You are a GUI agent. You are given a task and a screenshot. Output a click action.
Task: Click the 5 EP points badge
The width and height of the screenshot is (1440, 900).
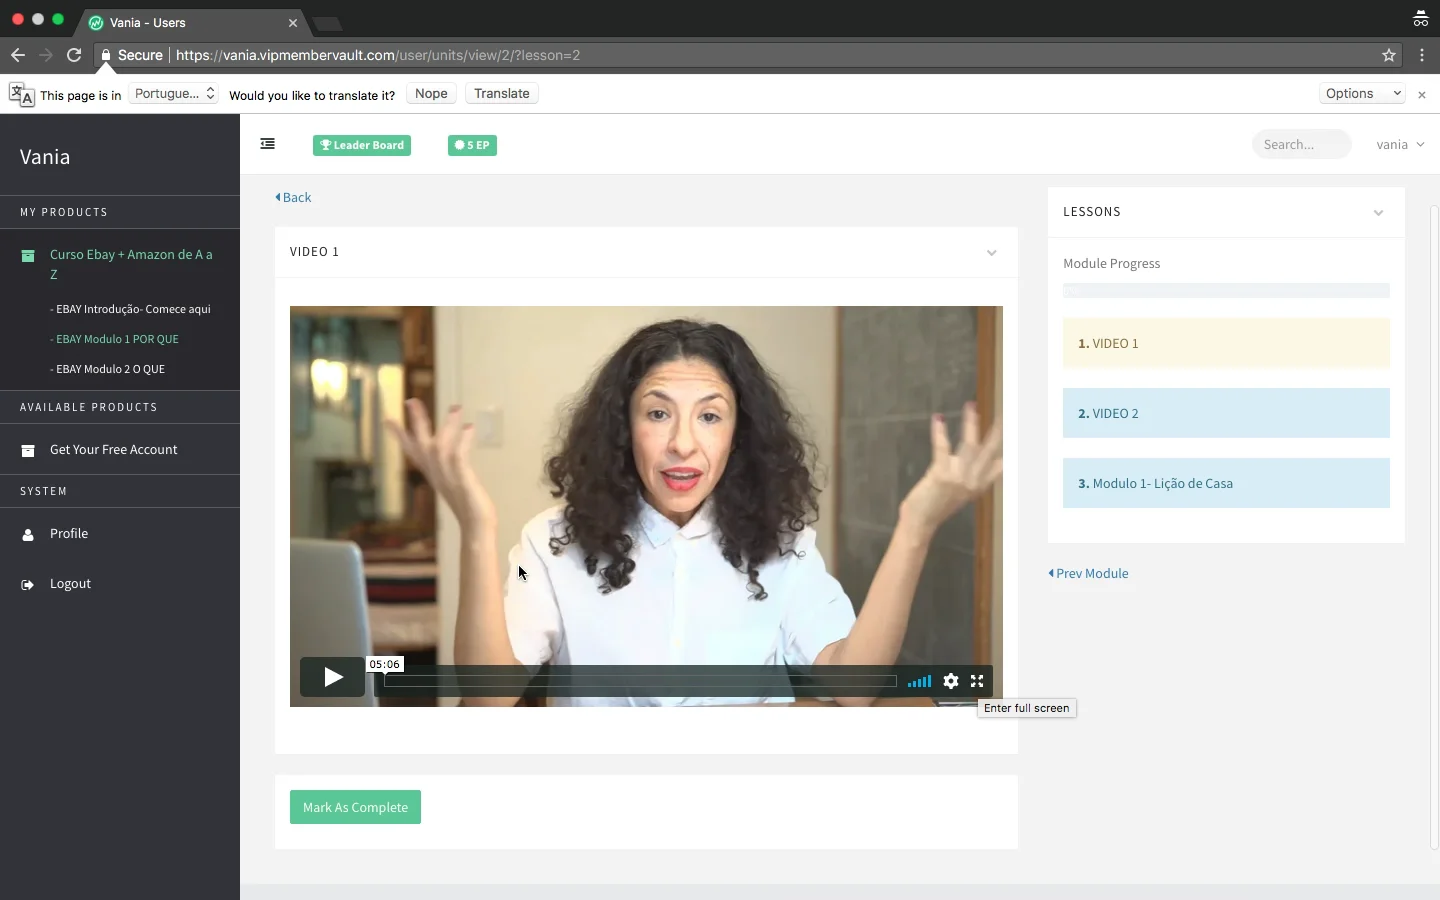click(x=472, y=145)
